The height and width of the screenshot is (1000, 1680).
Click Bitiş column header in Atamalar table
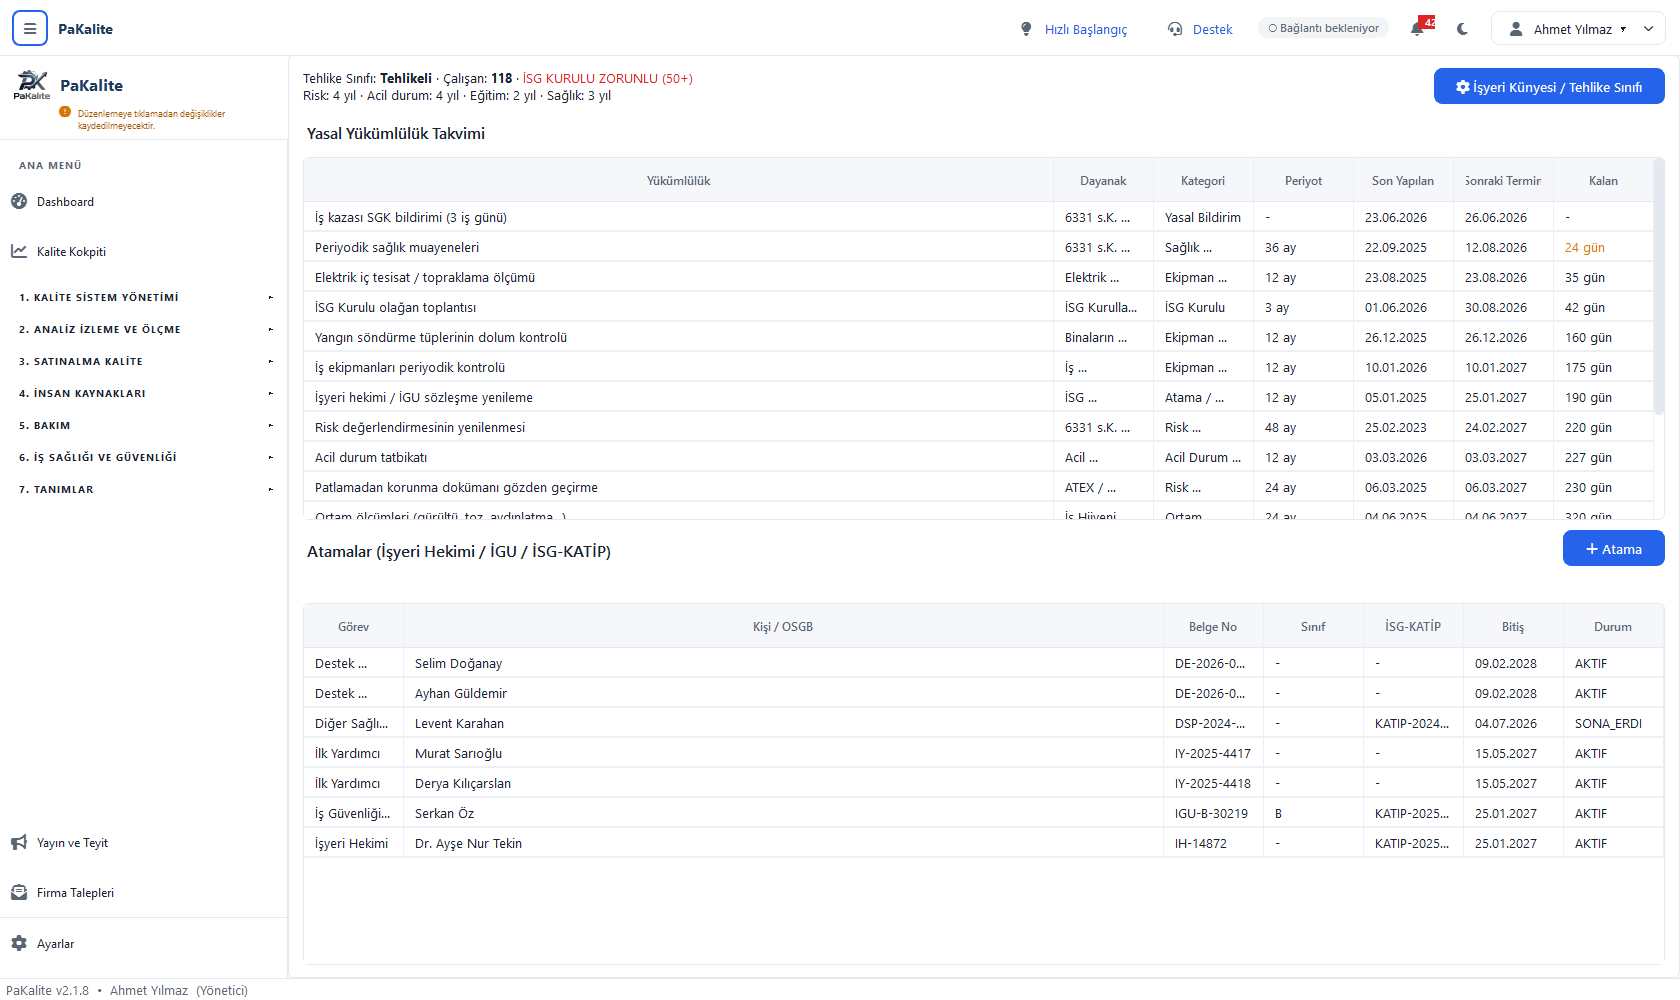tap(1513, 627)
